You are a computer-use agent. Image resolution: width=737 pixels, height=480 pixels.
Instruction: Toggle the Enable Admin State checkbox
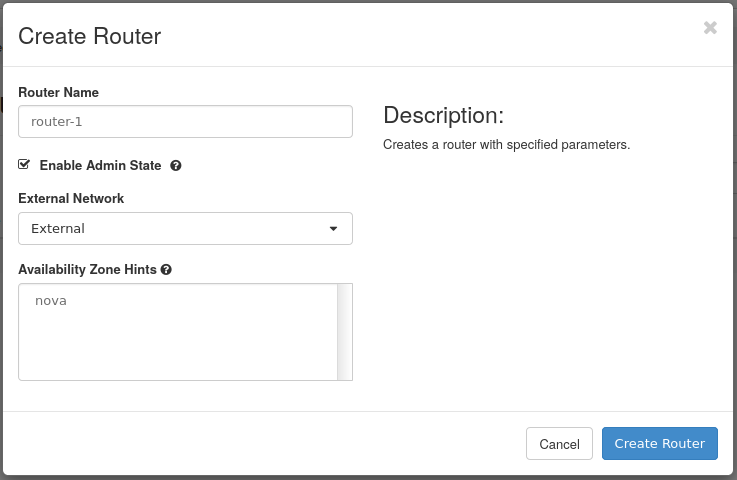(24, 164)
